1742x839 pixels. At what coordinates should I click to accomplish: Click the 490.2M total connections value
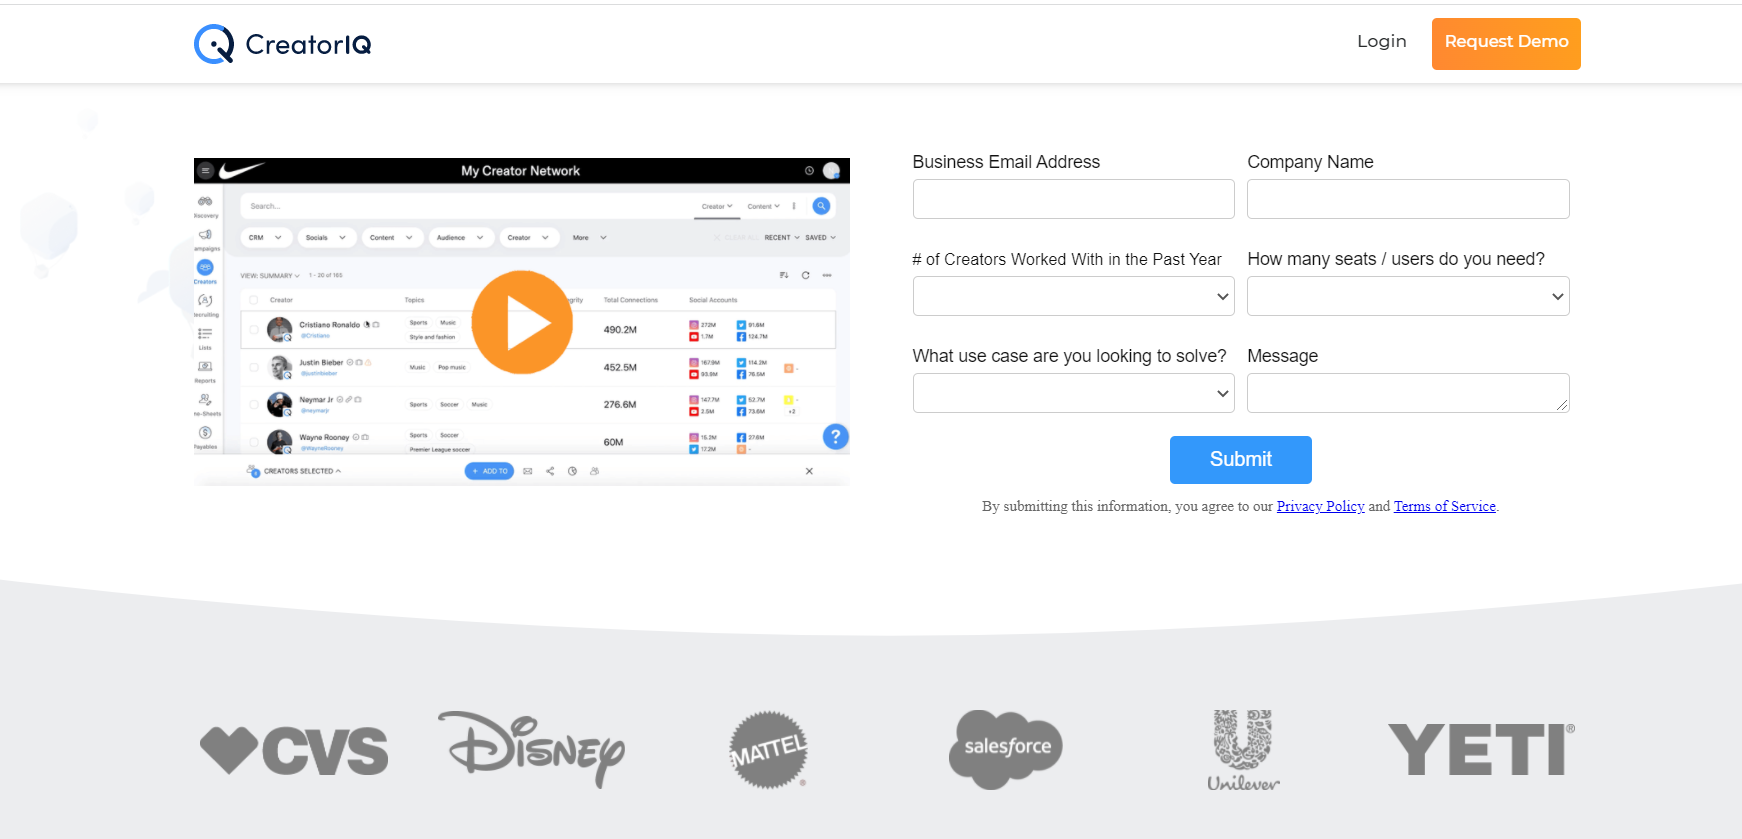[620, 330]
